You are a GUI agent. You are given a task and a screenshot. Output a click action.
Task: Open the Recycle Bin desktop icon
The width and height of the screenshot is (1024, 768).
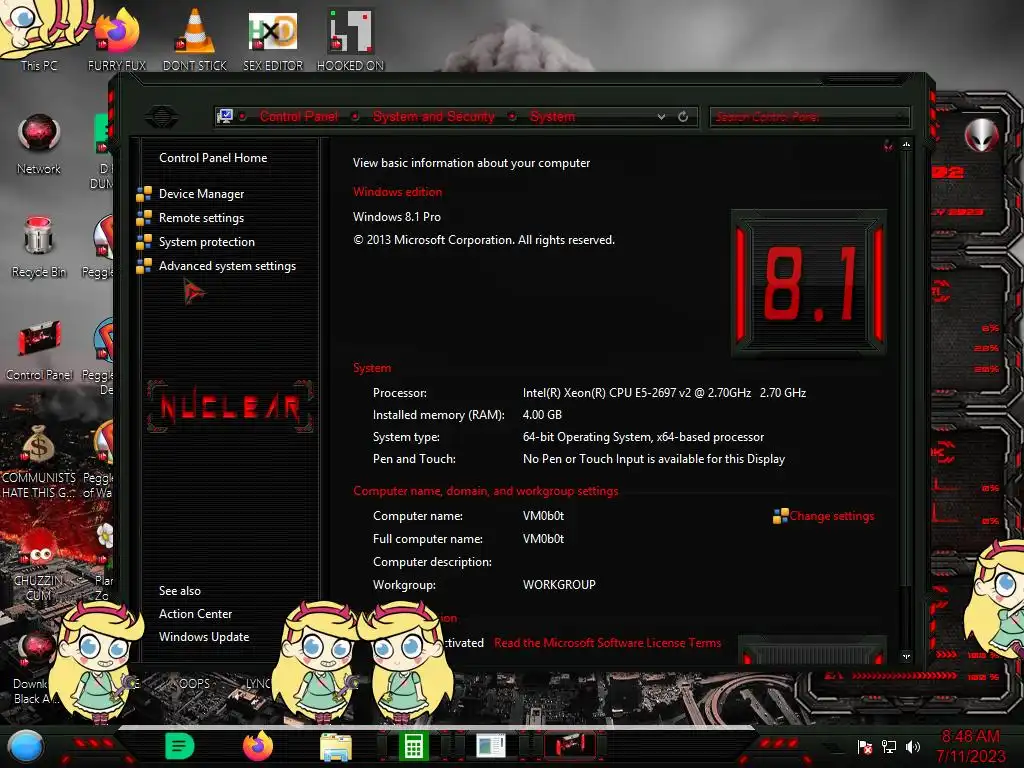click(x=39, y=247)
